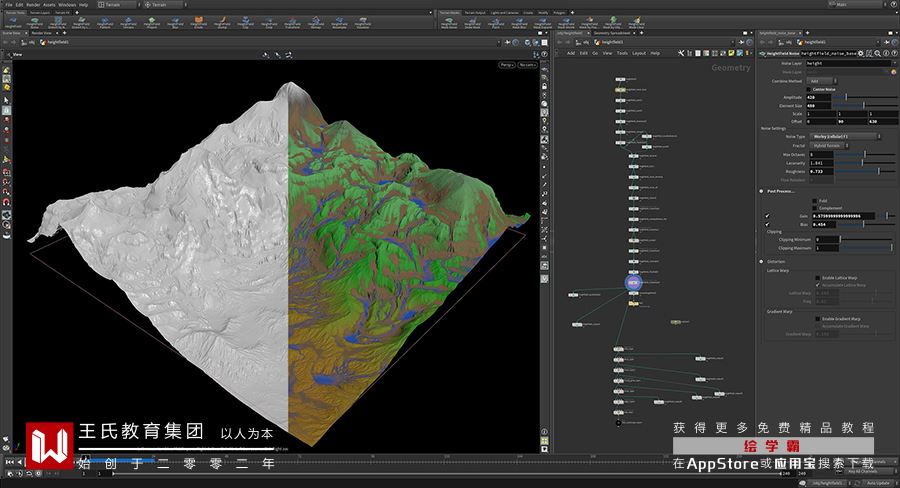900x488 pixels.
Task: Click the highlighted heightfield node in network
Action: coord(634,283)
